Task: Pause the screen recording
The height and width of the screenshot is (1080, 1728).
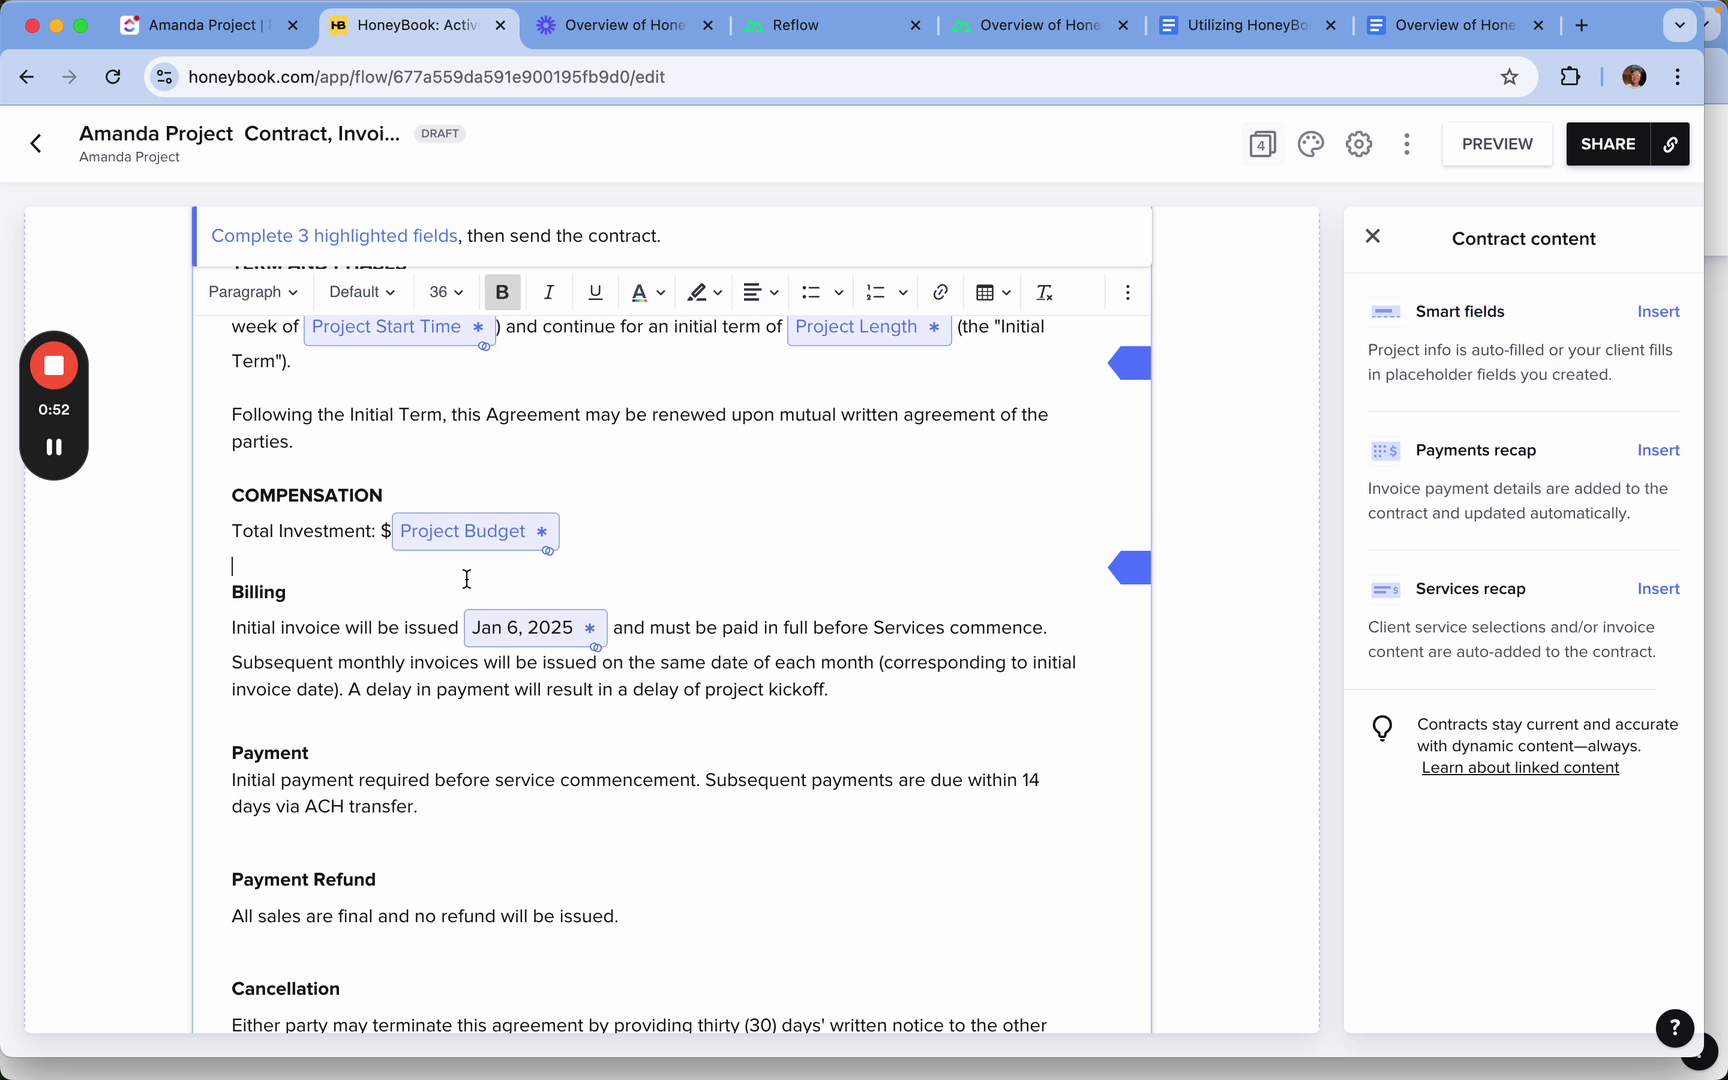Action: [x=54, y=447]
